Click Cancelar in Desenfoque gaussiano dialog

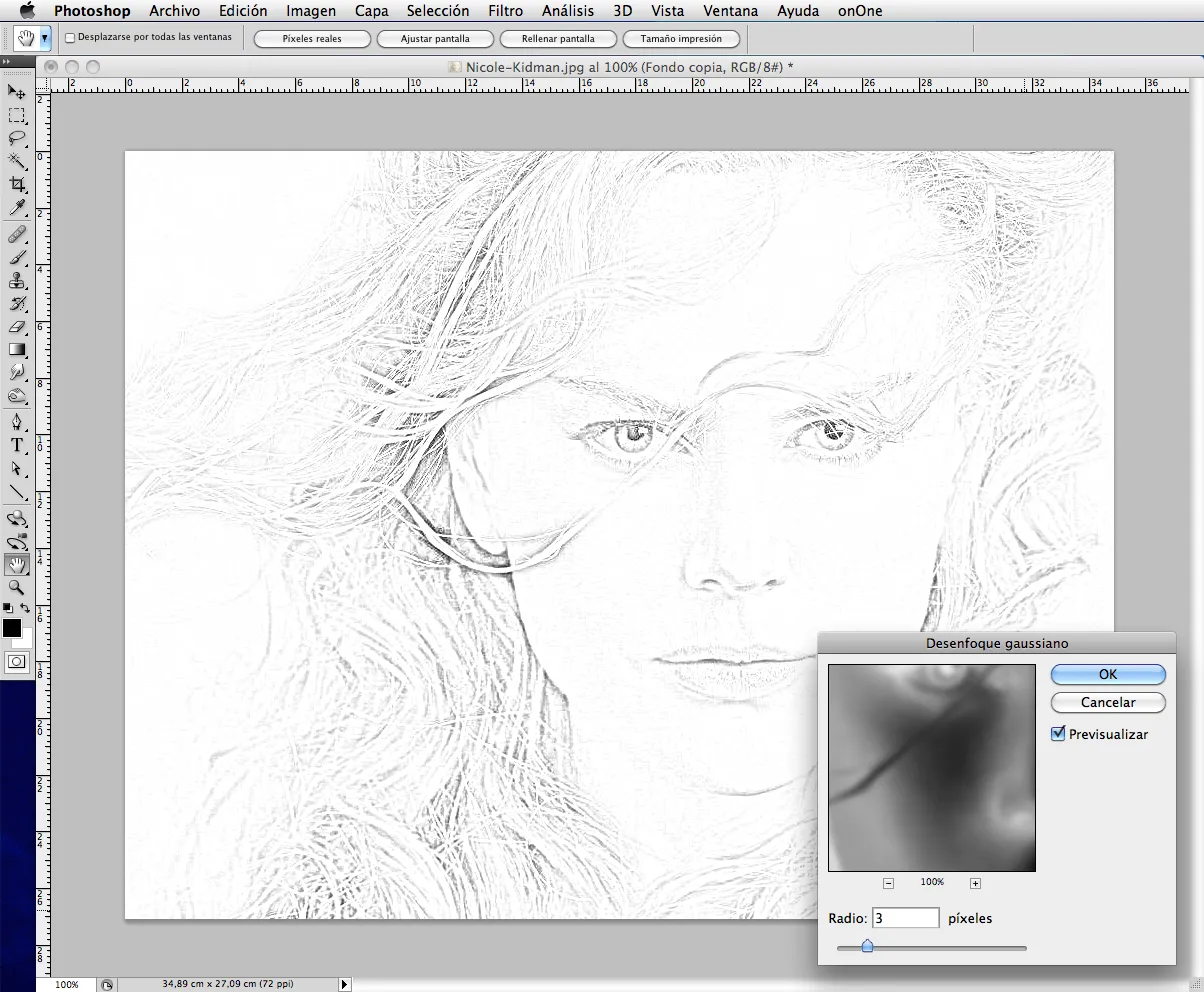1108,702
